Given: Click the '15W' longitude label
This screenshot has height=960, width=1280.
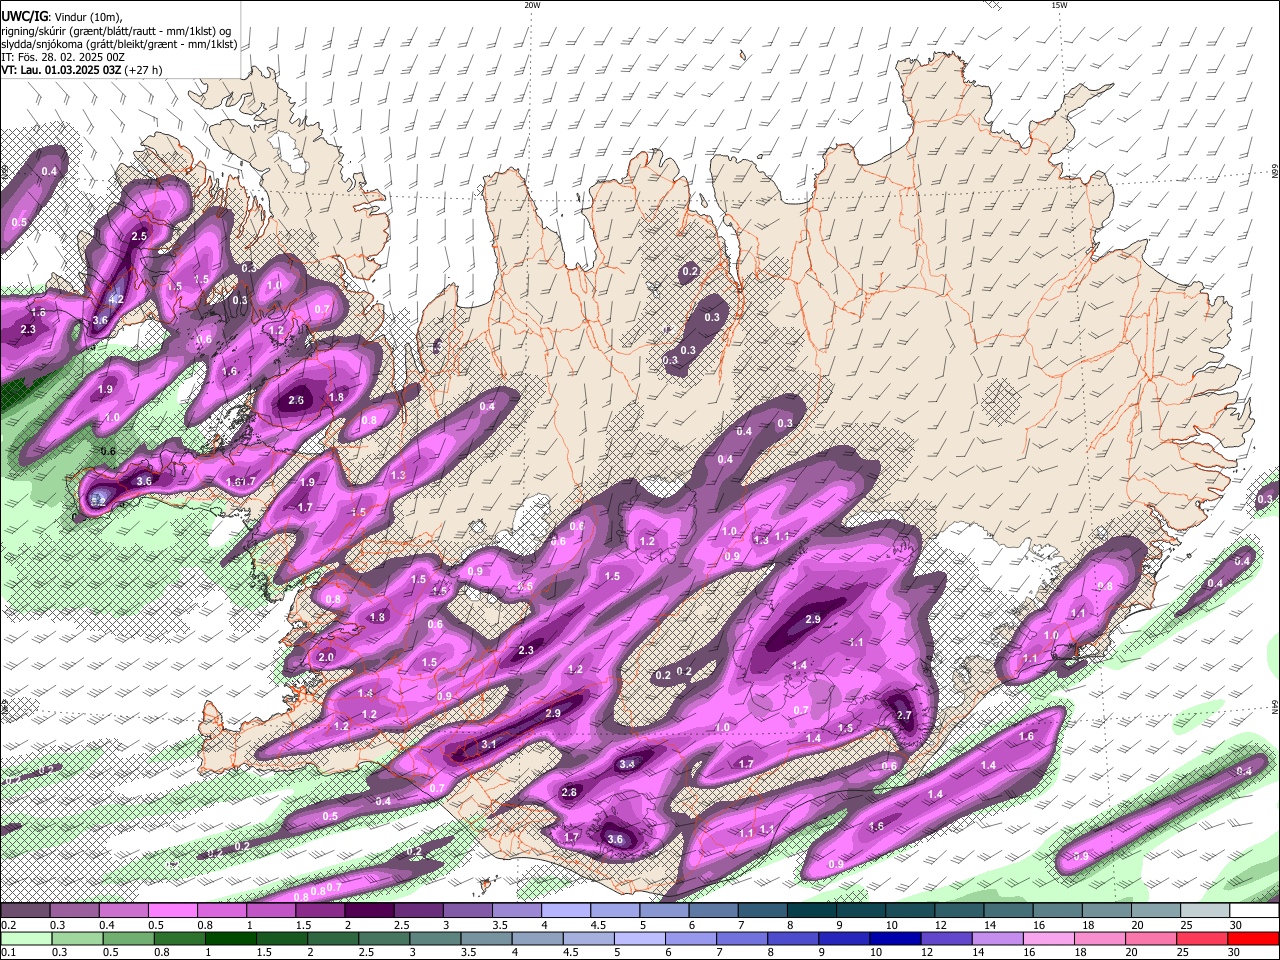Looking at the screenshot, I should tap(1059, 5).
